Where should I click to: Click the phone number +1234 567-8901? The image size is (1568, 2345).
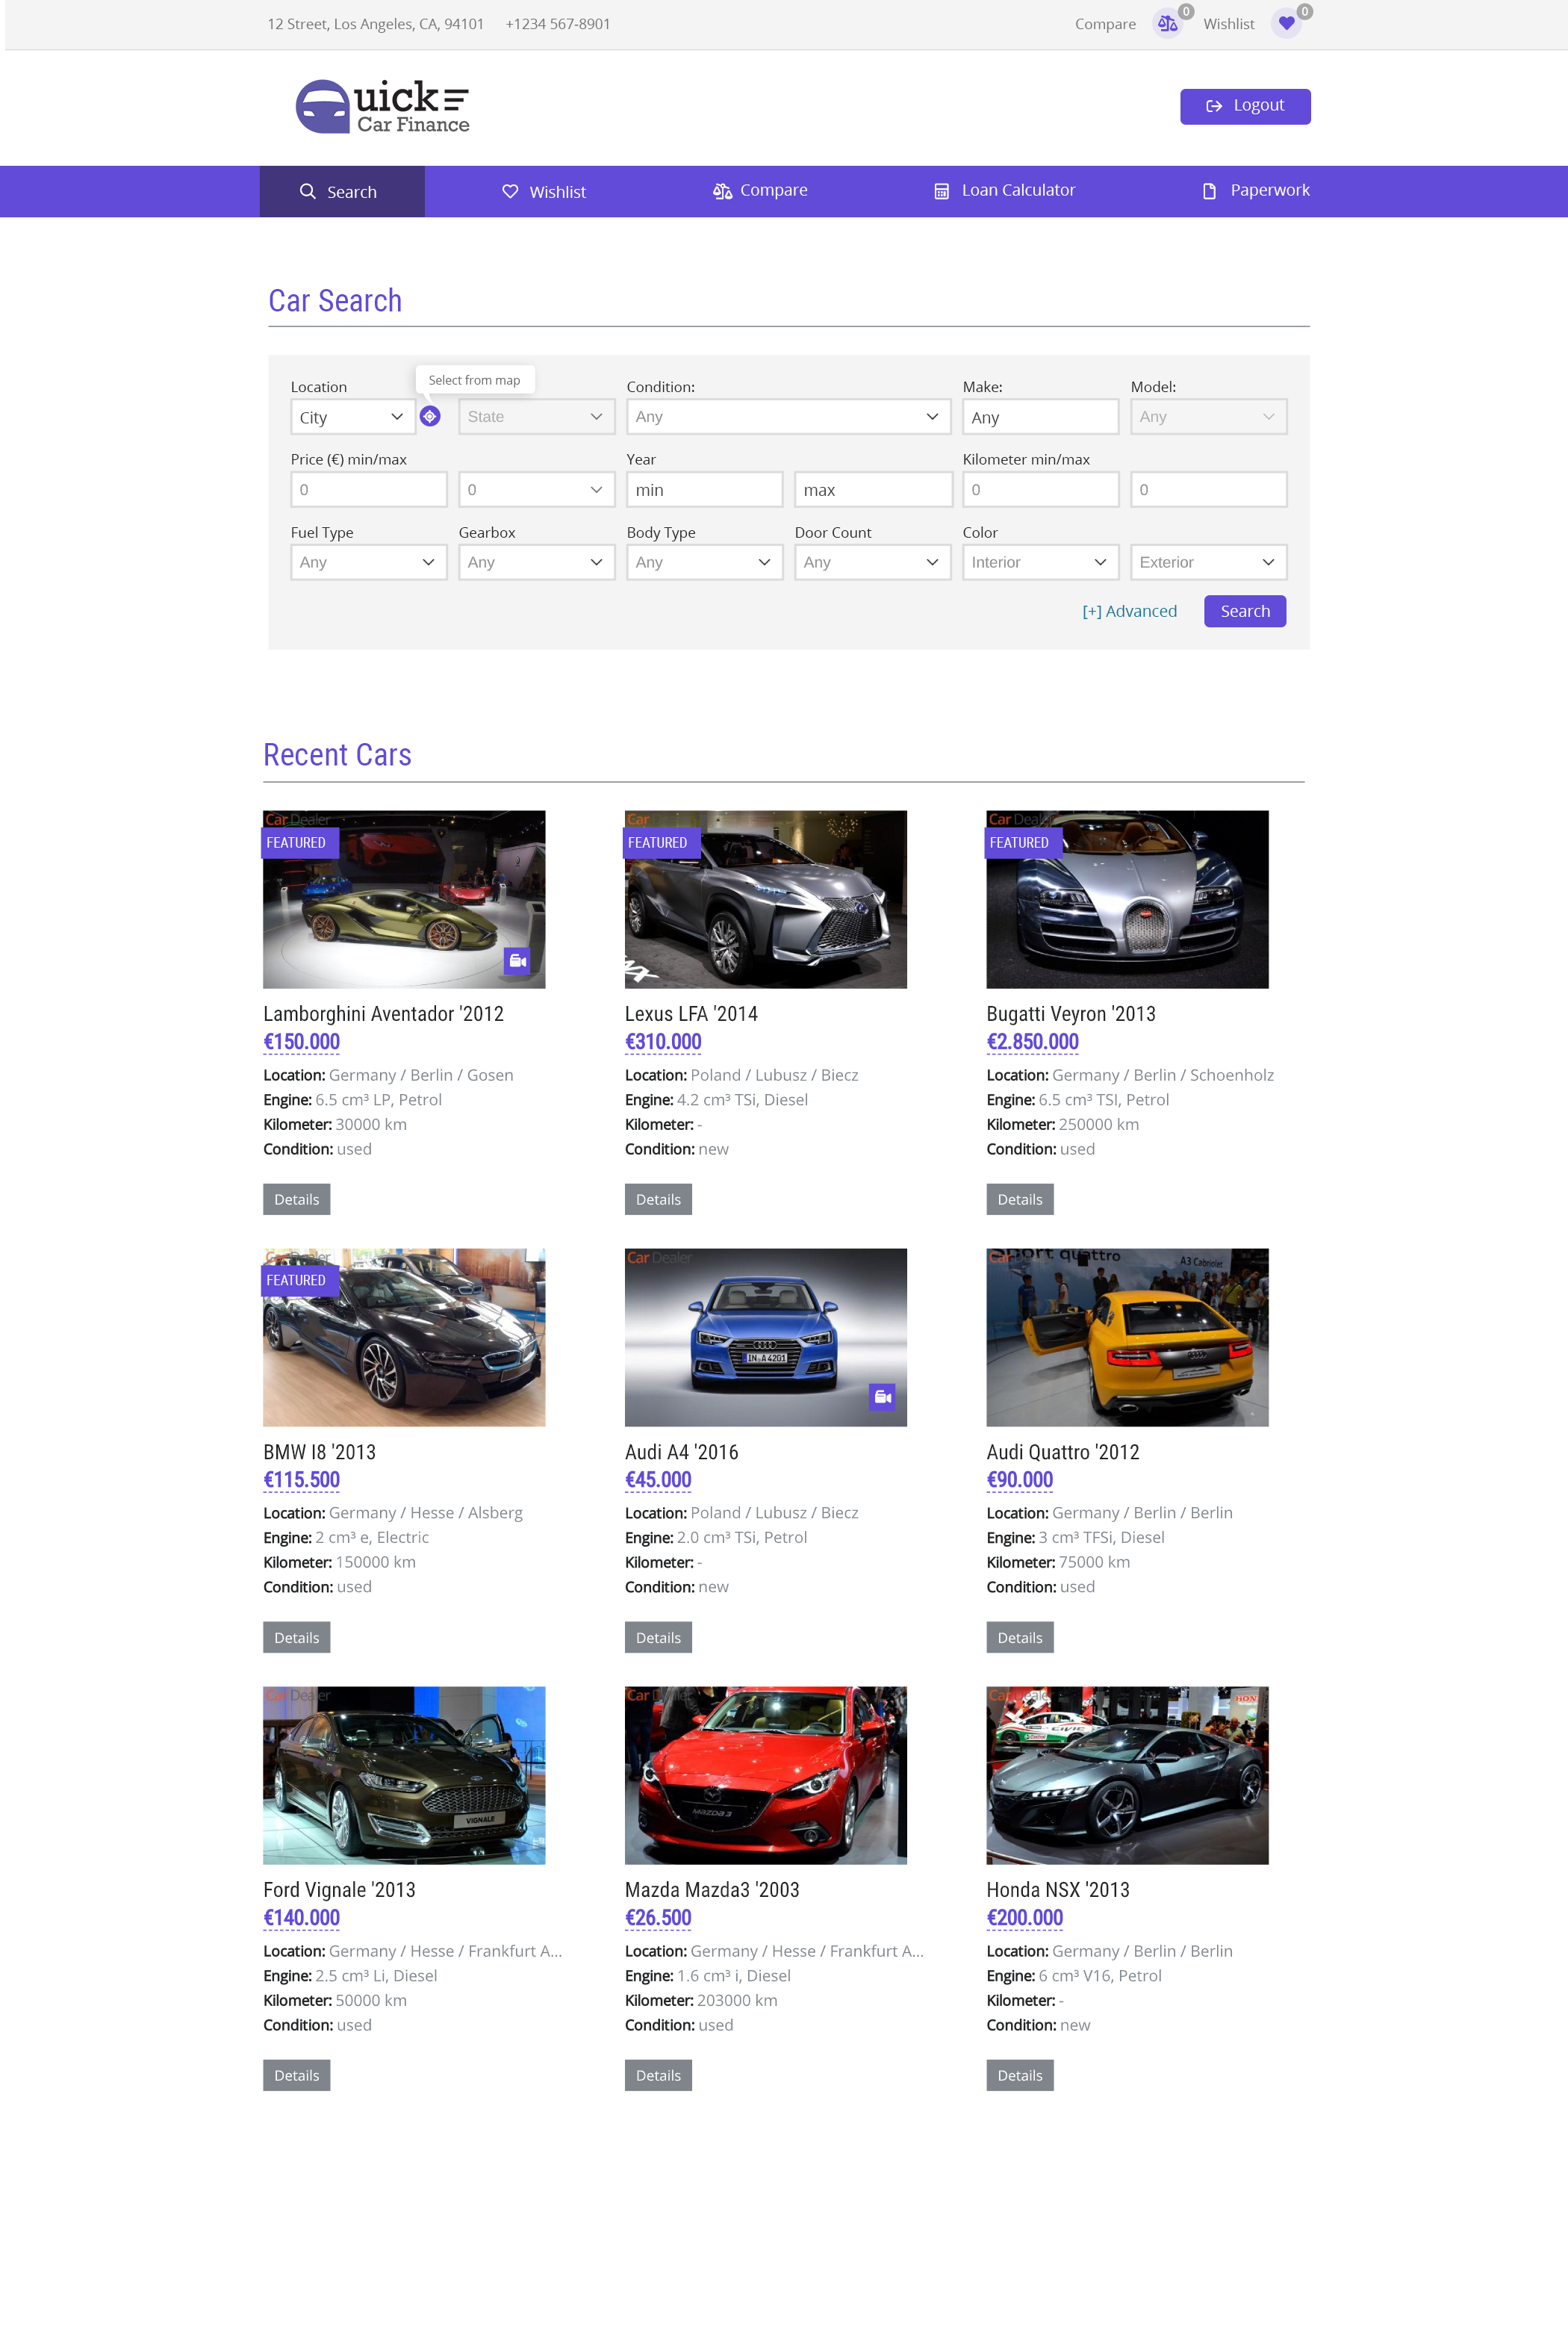pos(558,24)
